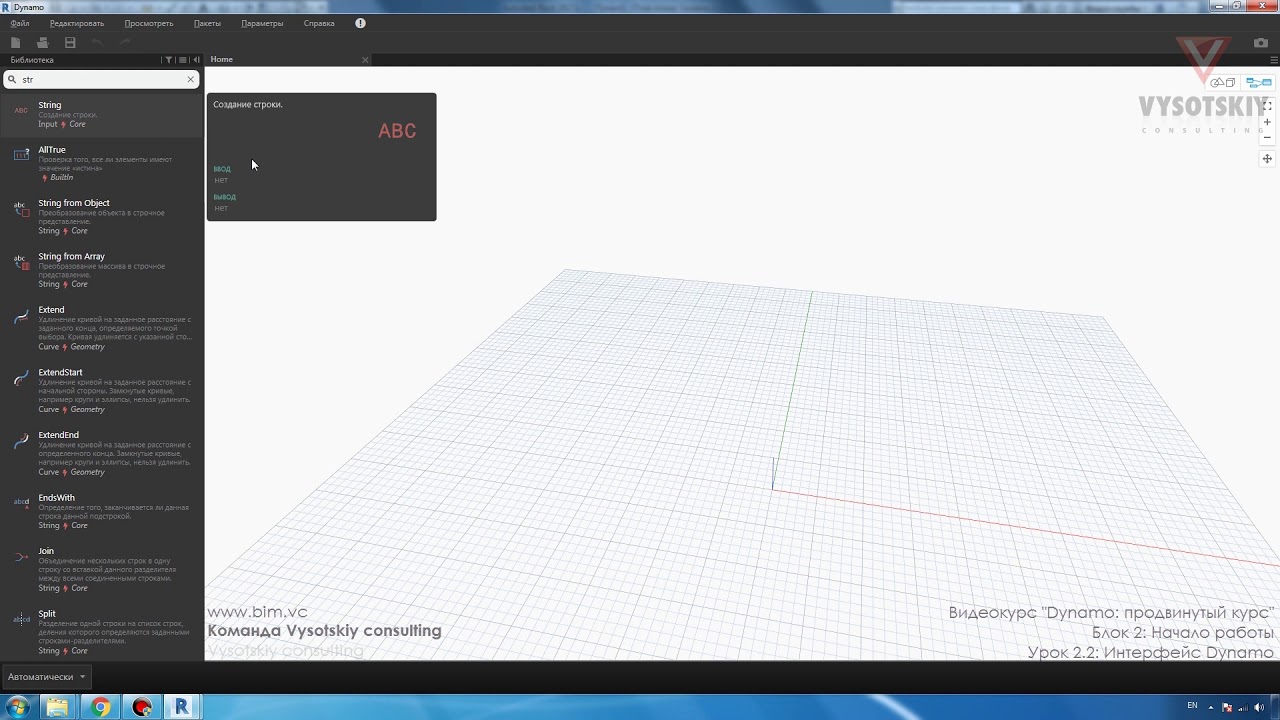The width and height of the screenshot is (1280, 720).
Task: Open the library filter funnel icon
Action: 168,60
